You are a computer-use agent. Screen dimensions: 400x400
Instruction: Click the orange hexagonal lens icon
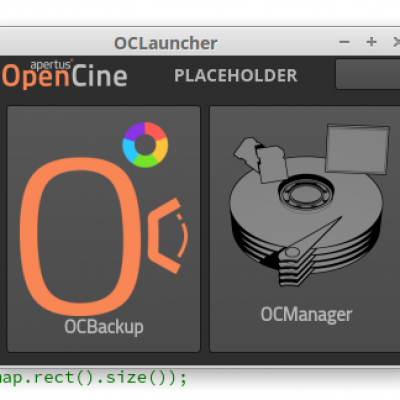tap(168, 236)
